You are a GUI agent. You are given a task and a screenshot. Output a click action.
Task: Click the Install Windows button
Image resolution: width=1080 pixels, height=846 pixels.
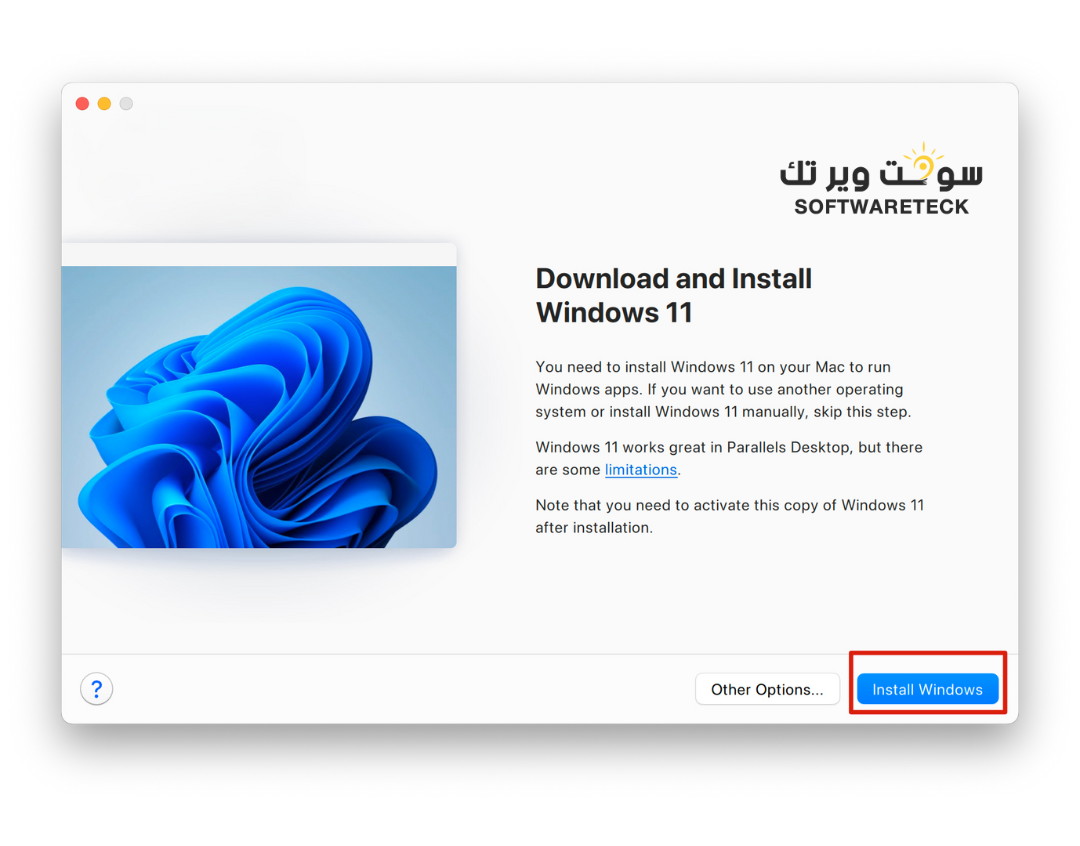click(x=927, y=689)
